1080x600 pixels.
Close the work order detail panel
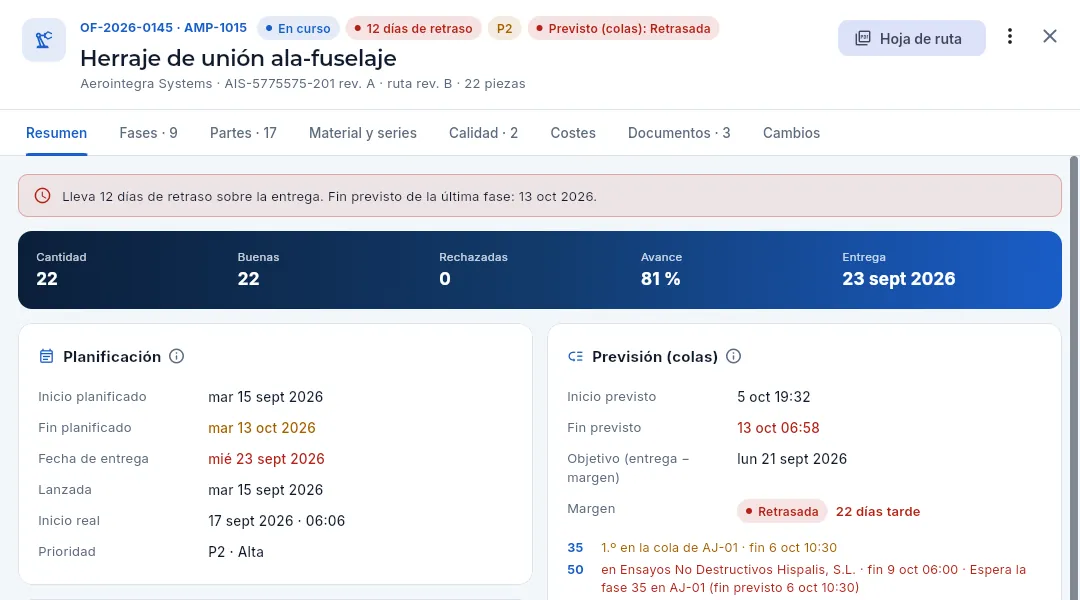(1049, 37)
